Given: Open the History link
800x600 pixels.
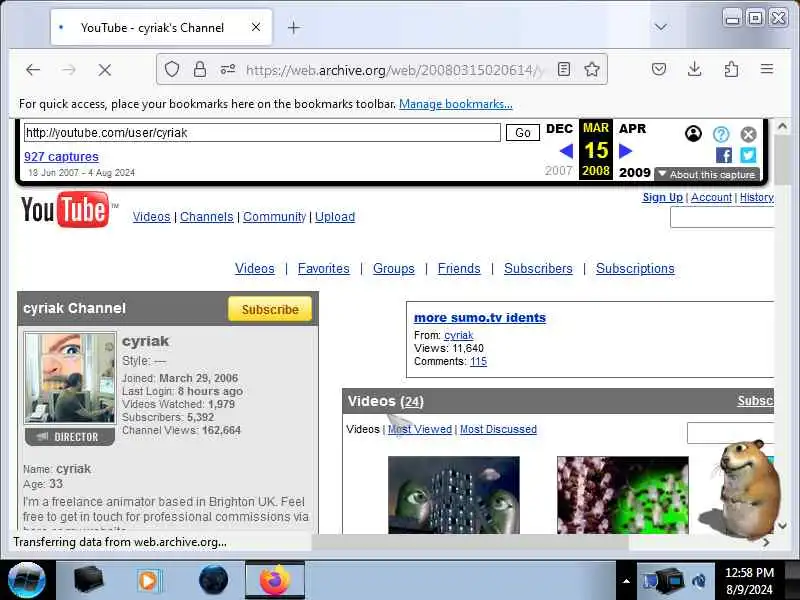Looking at the screenshot, I should 757,197.
